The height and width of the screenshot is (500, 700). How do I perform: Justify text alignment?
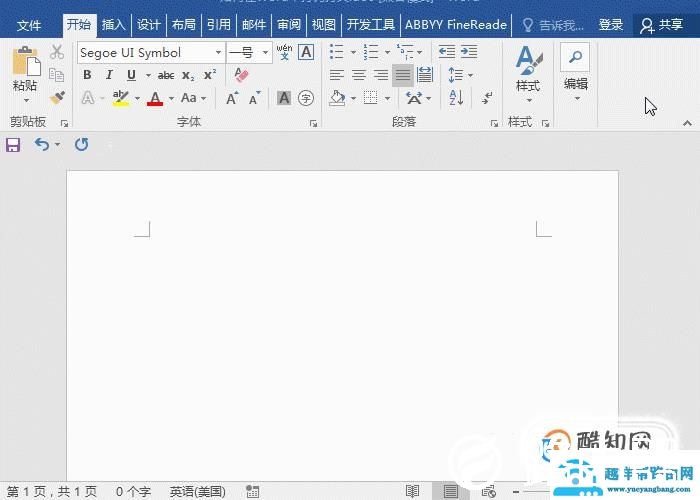[x=403, y=75]
